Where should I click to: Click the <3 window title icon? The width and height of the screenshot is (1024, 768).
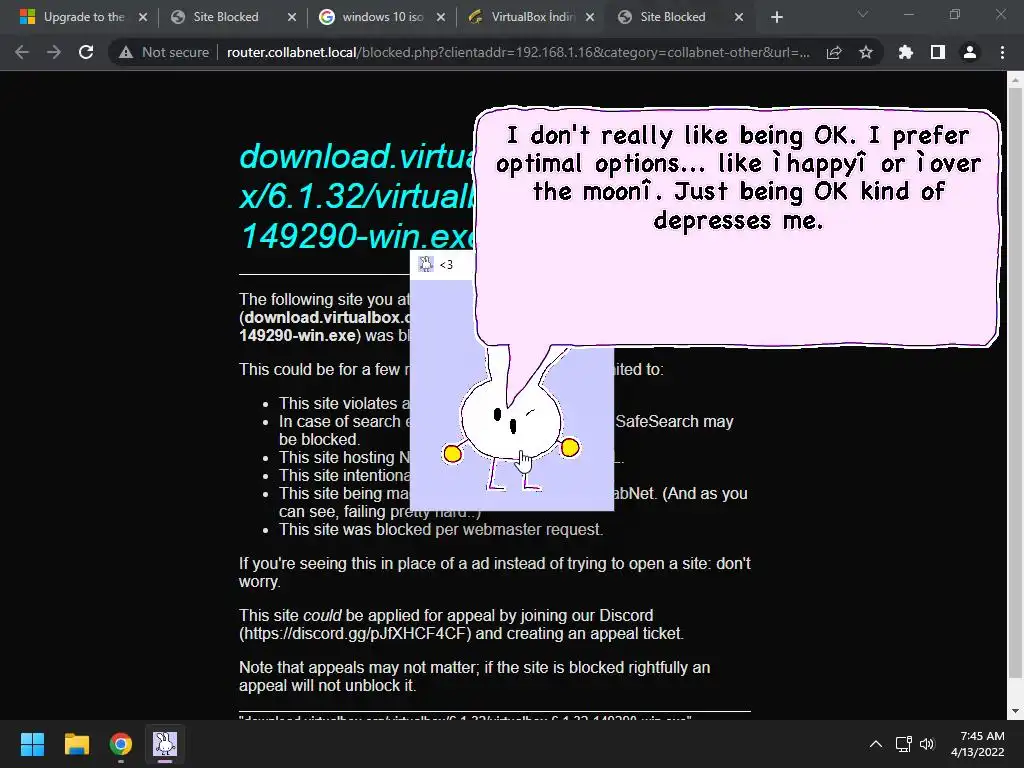pos(426,264)
